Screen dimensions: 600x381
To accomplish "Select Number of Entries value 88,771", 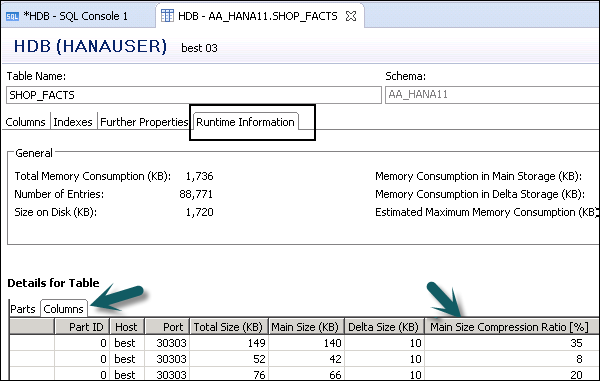I will tap(196, 194).
